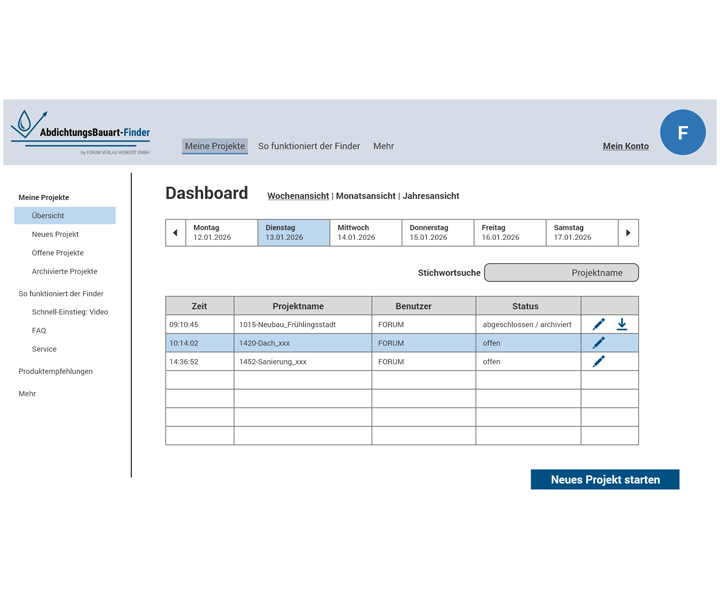
Task: Select Mittwoch 14.01.2026 in the day bar
Action: [365, 233]
